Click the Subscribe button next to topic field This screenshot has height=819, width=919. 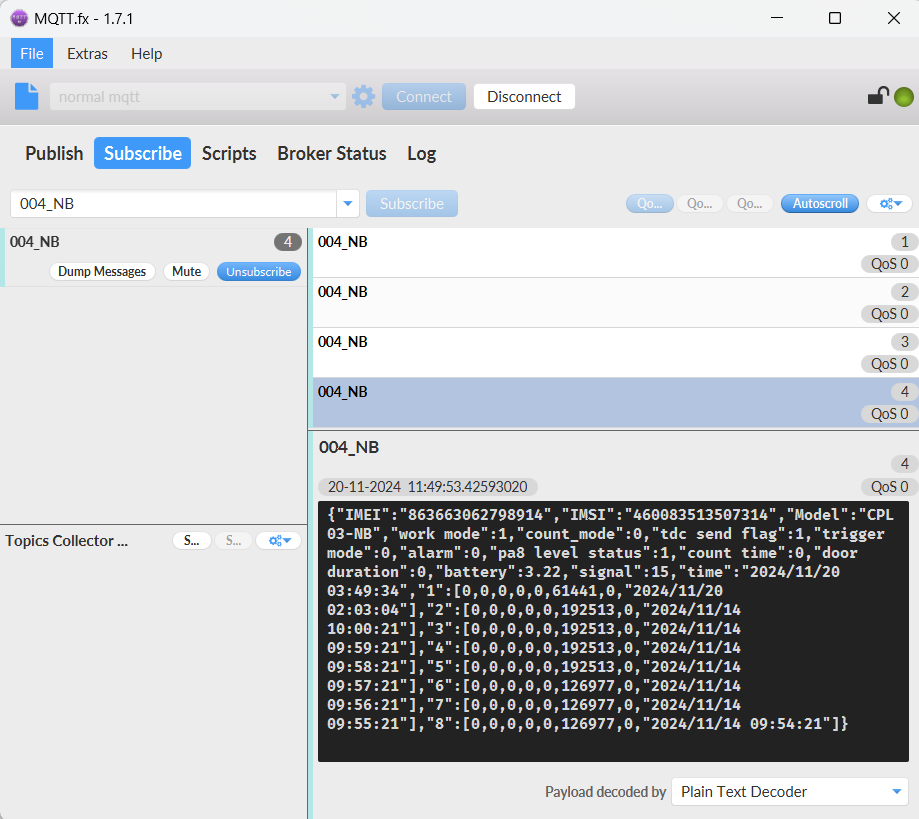pos(411,203)
